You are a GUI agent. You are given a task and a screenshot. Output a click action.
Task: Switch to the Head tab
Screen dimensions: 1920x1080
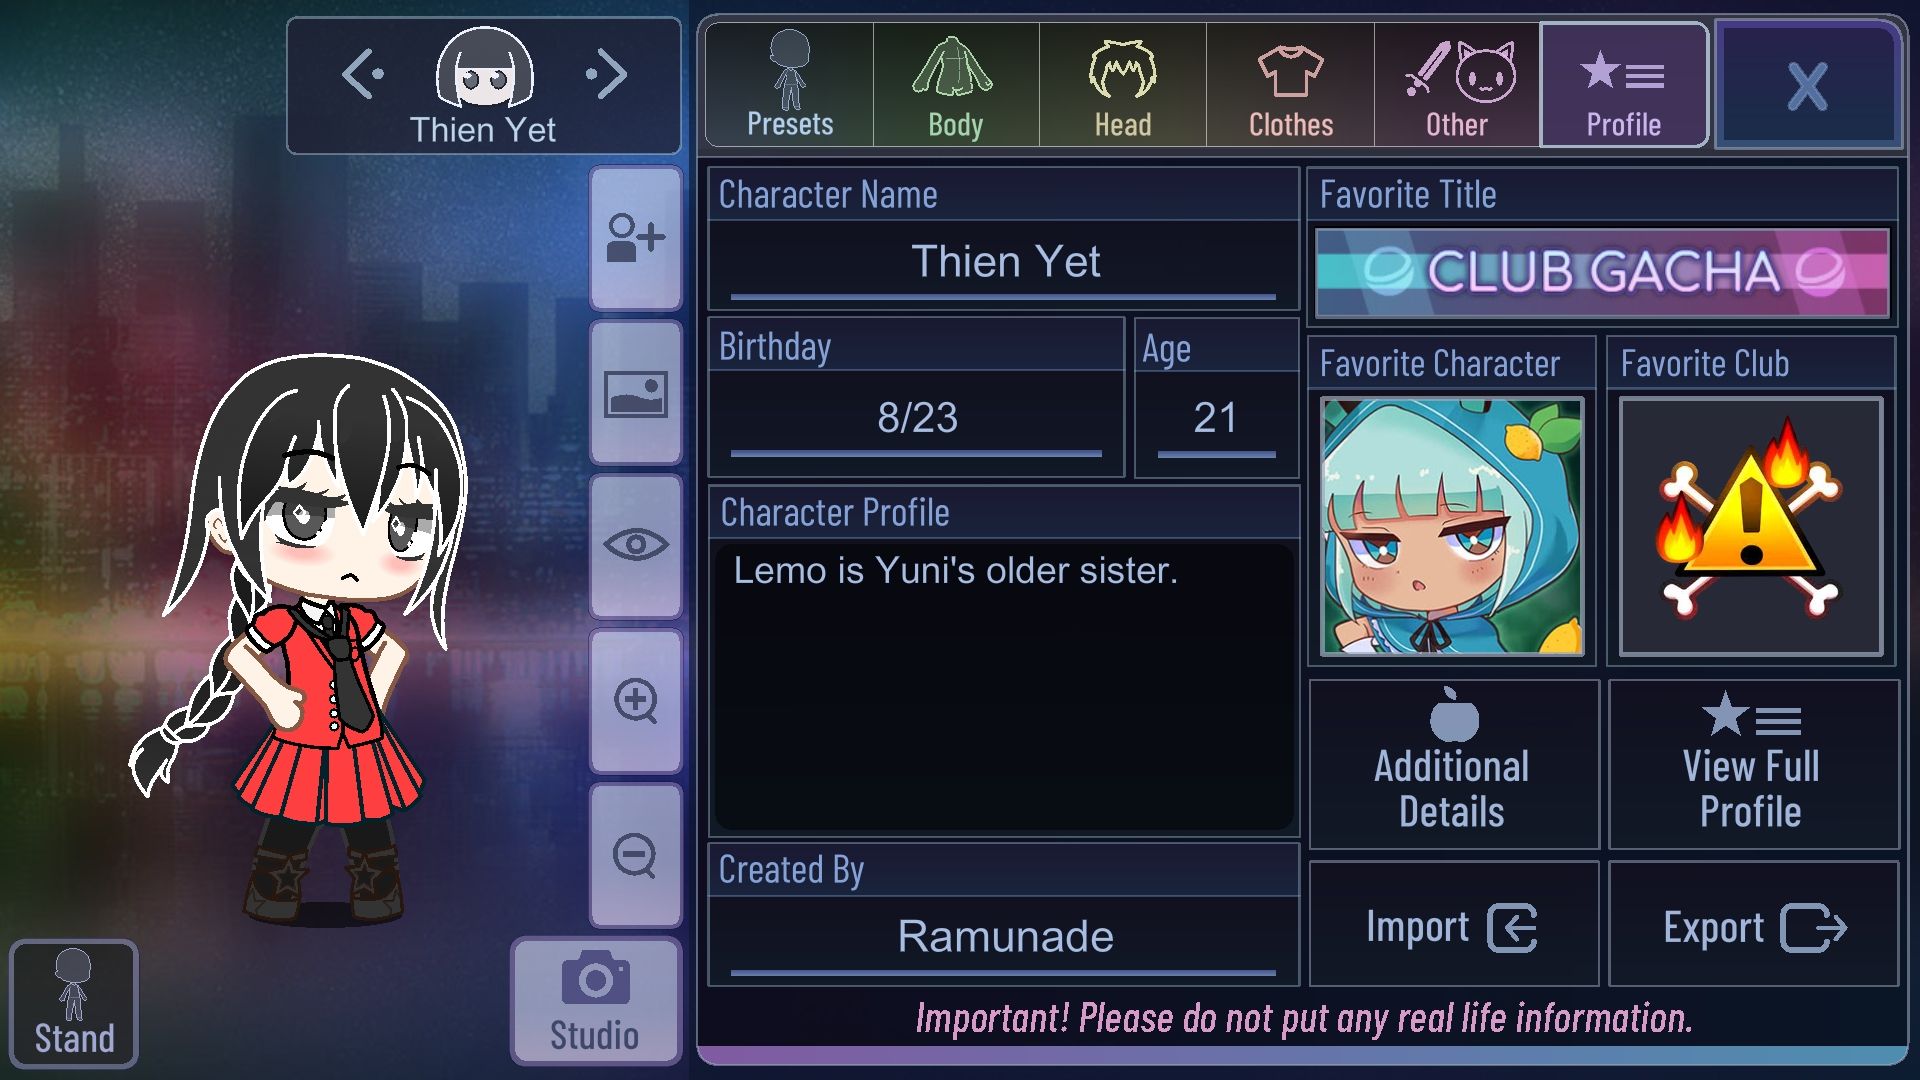1123,85
